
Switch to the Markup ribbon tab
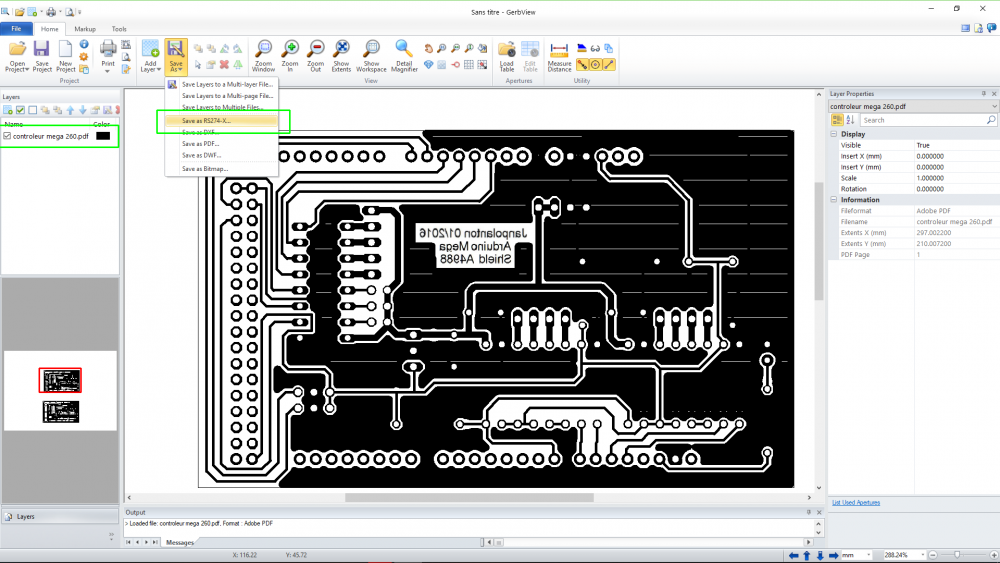85,29
